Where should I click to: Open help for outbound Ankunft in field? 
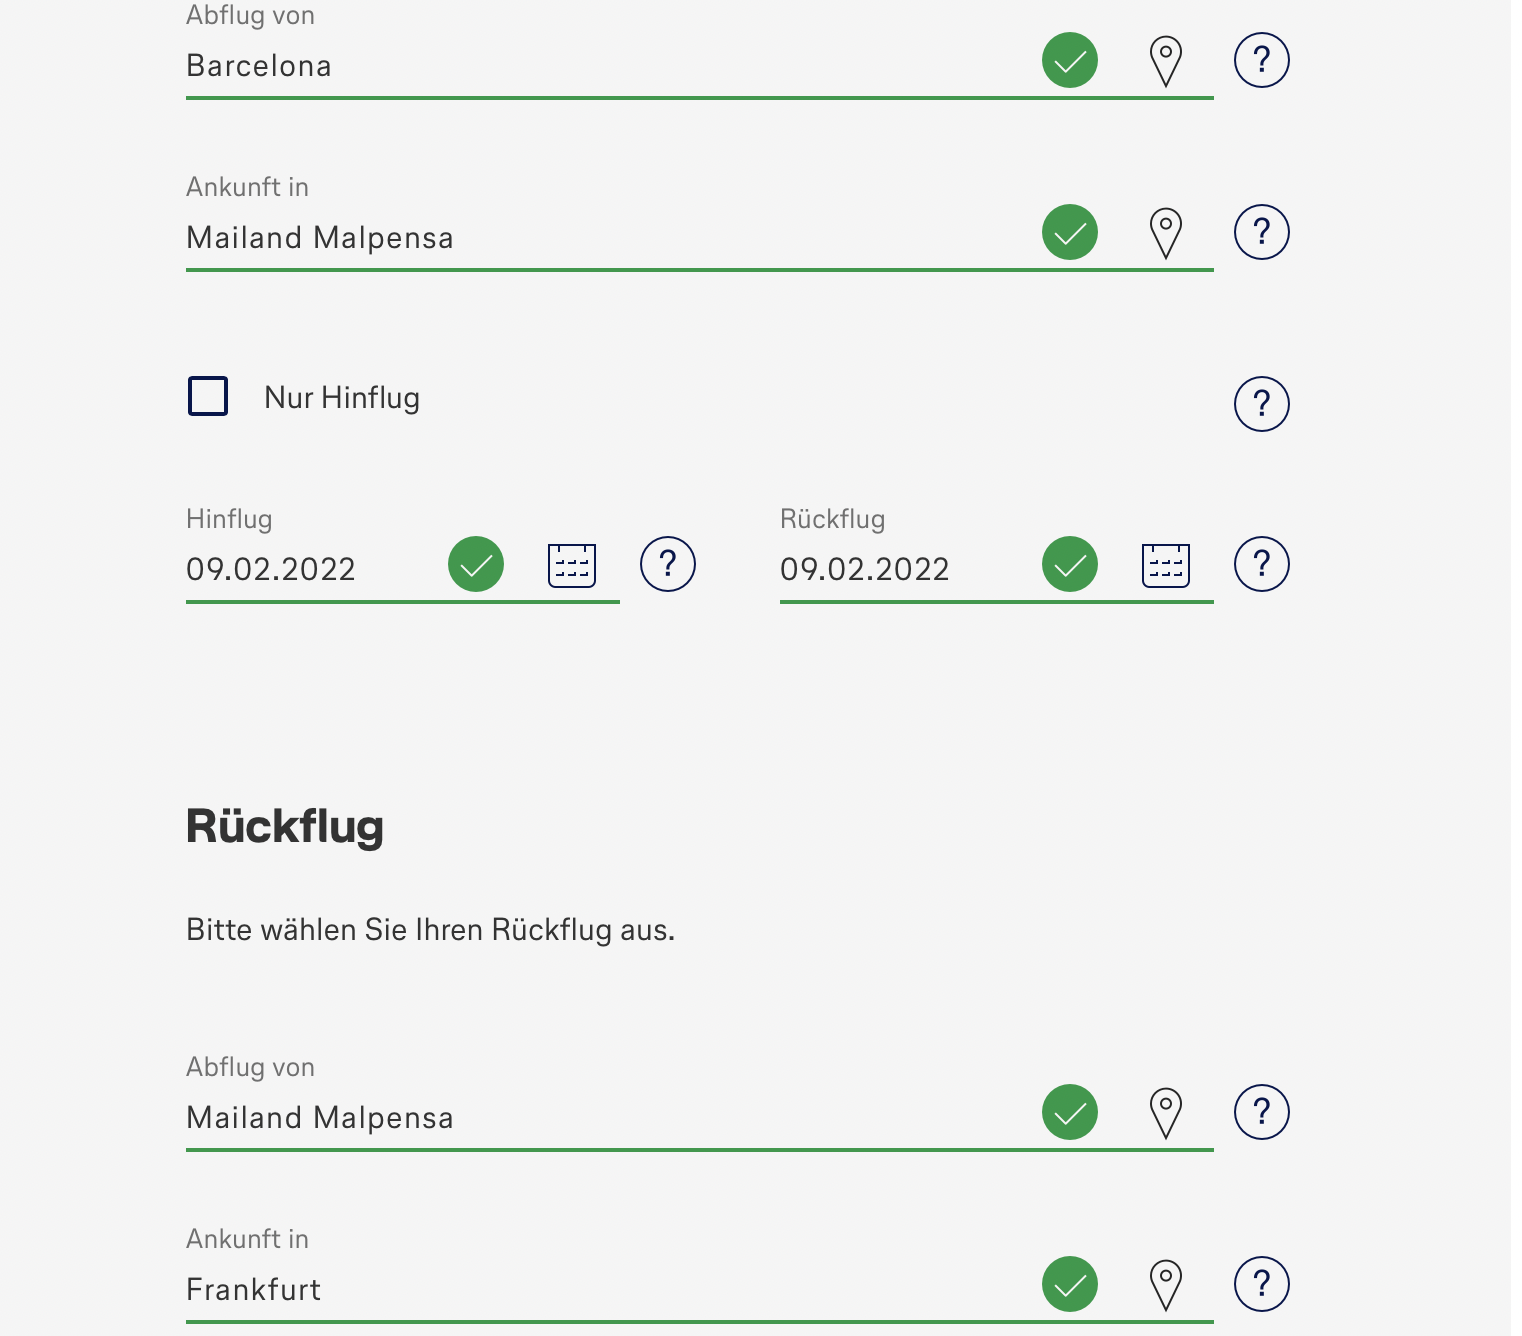tap(1261, 233)
